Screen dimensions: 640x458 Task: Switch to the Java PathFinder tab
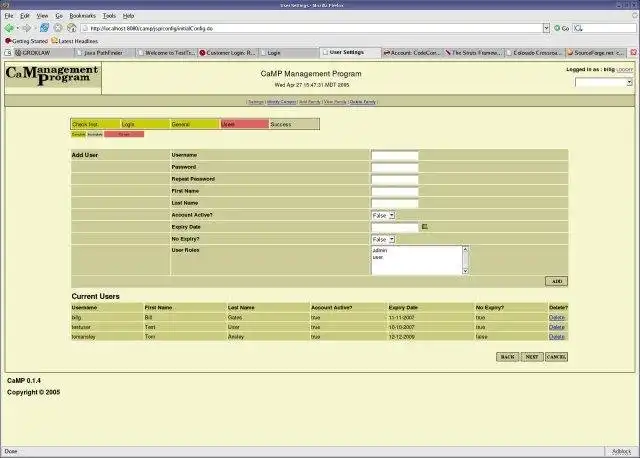105,53
